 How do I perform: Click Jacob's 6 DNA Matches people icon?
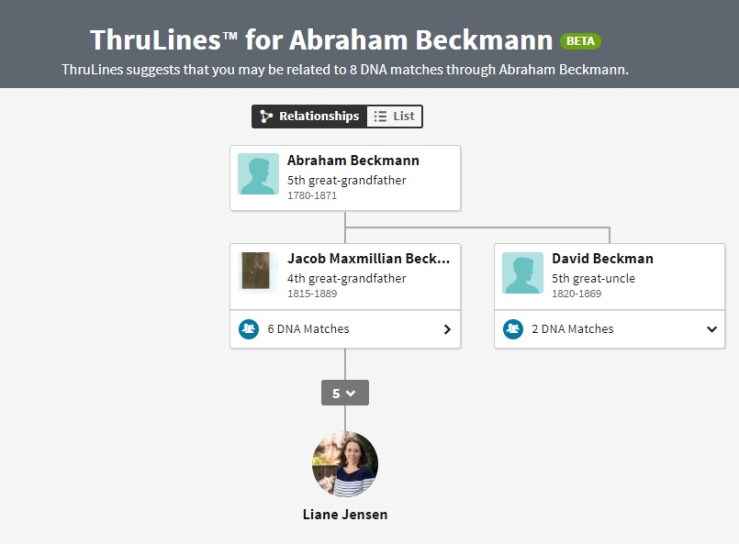249,329
